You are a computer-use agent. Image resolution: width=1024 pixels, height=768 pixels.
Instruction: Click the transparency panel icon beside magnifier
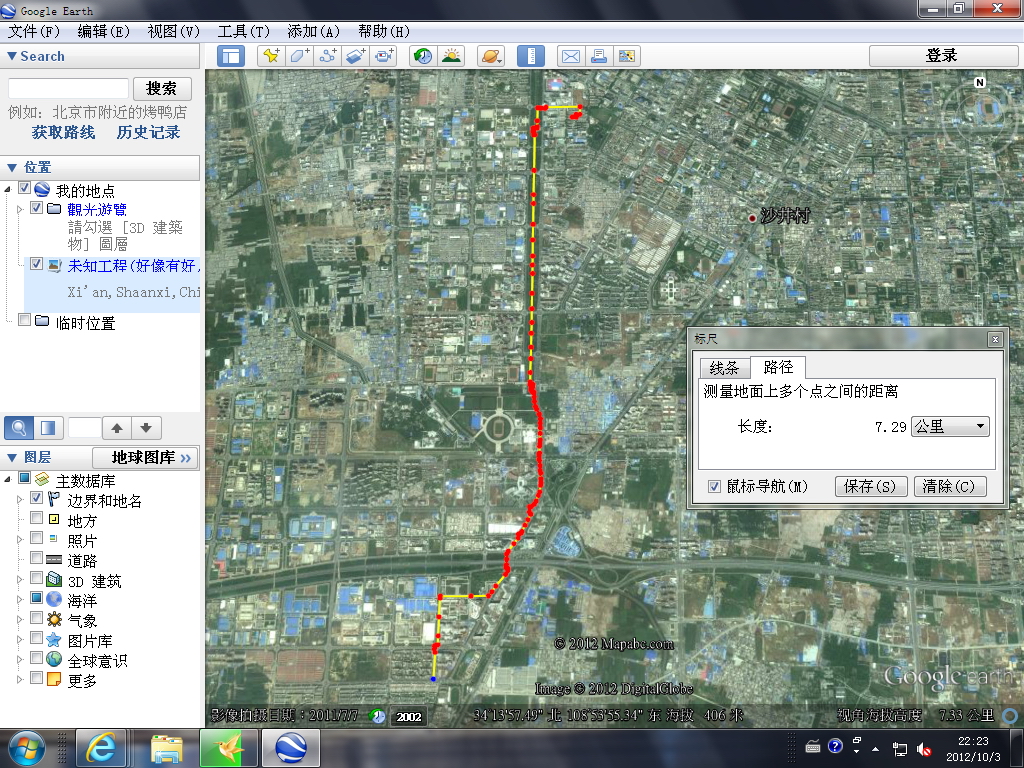48,428
